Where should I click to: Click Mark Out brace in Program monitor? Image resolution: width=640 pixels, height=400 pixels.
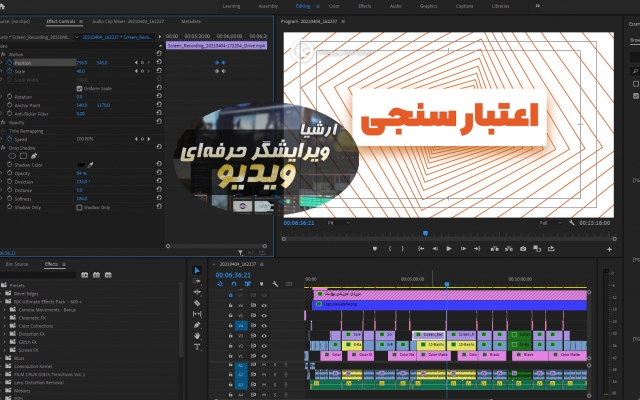(x=402, y=249)
